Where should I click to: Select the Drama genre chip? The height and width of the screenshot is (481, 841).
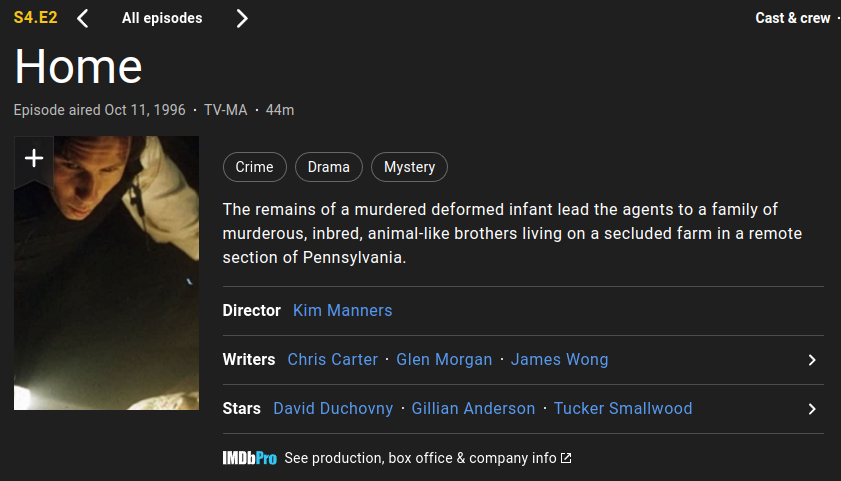click(x=328, y=167)
